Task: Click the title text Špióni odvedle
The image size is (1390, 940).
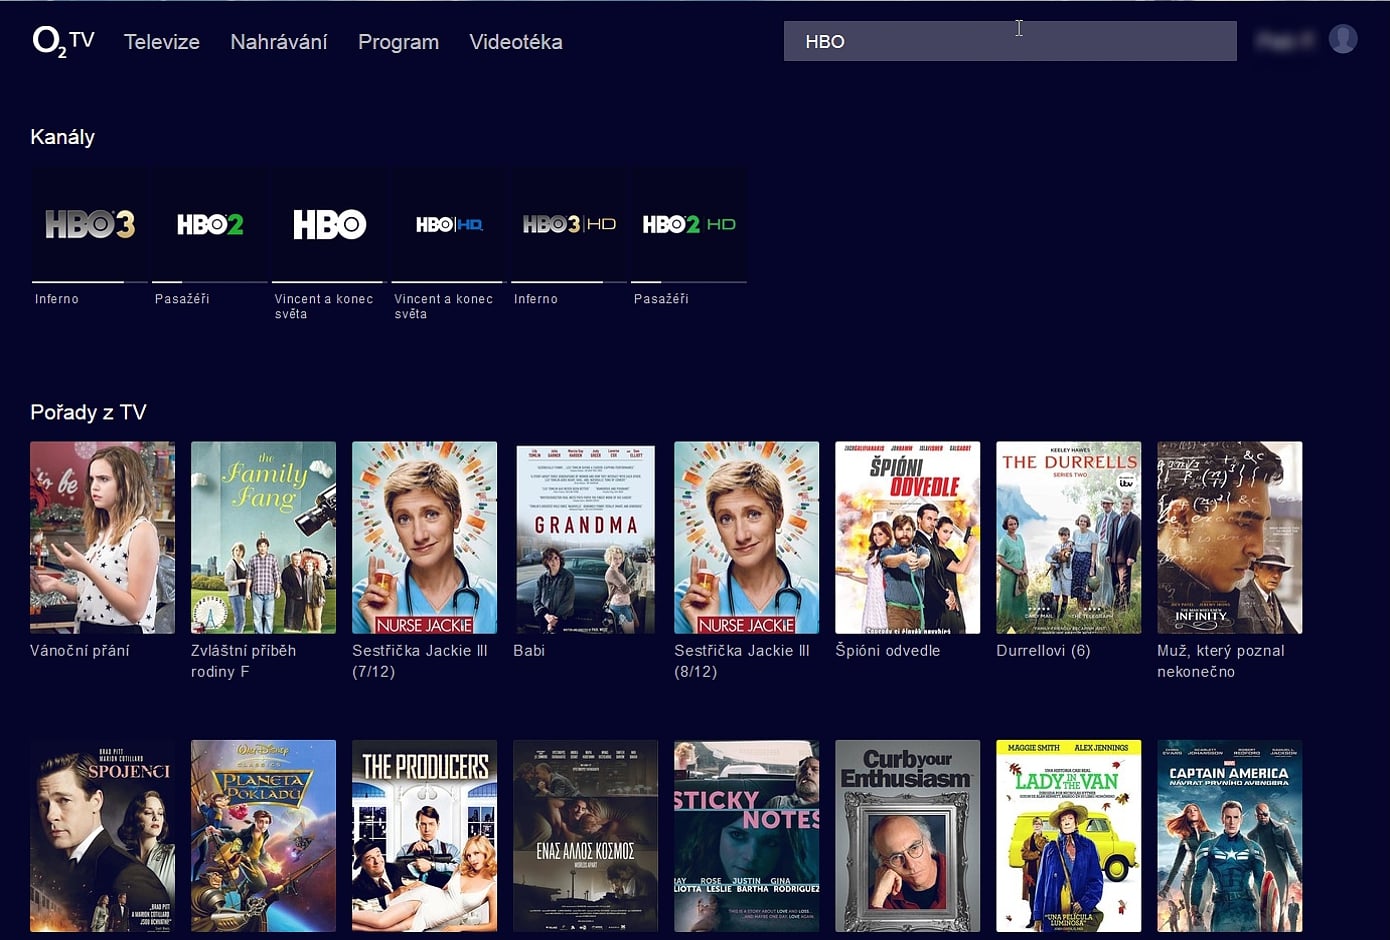Action: [x=888, y=651]
